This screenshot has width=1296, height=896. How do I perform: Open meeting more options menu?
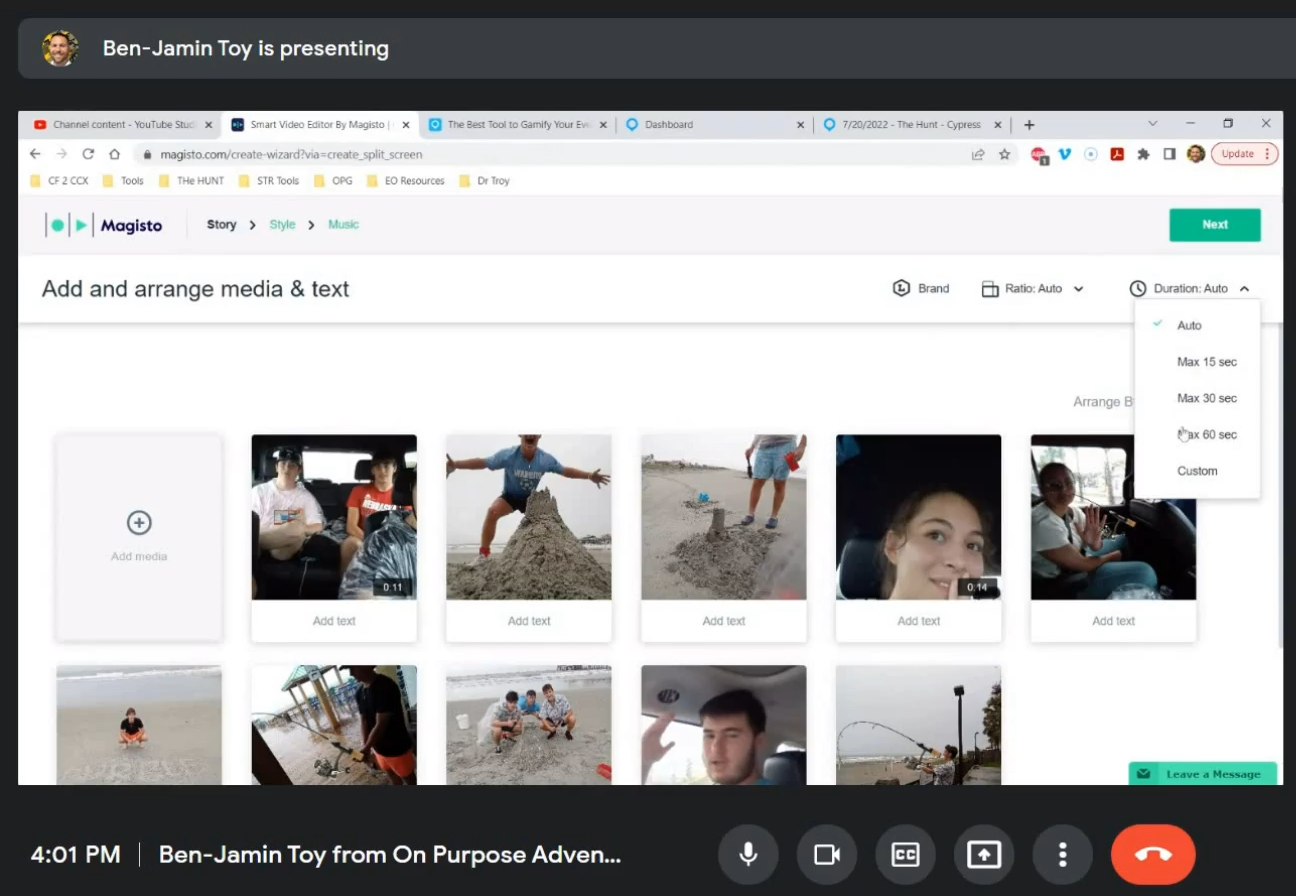pyautogui.click(x=1062, y=855)
